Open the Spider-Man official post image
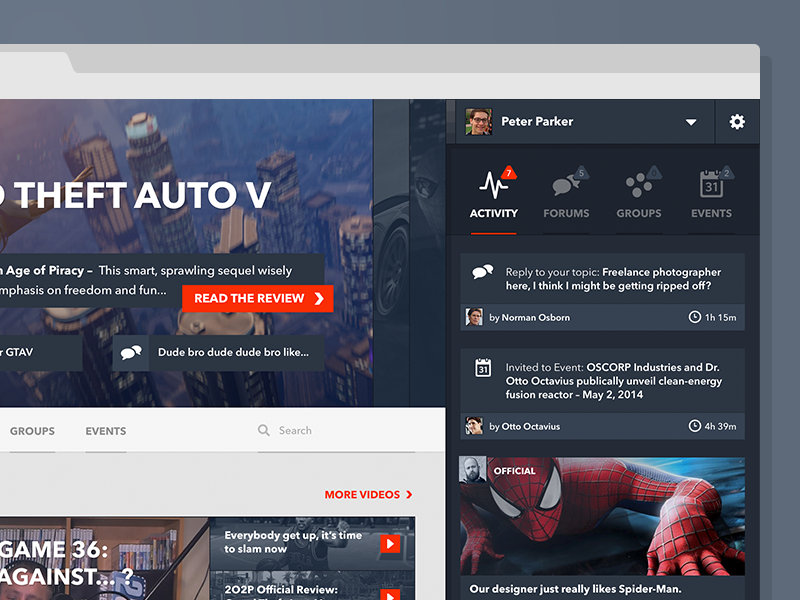Image resolution: width=800 pixels, height=600 pixels. click(x=602, y=516)
